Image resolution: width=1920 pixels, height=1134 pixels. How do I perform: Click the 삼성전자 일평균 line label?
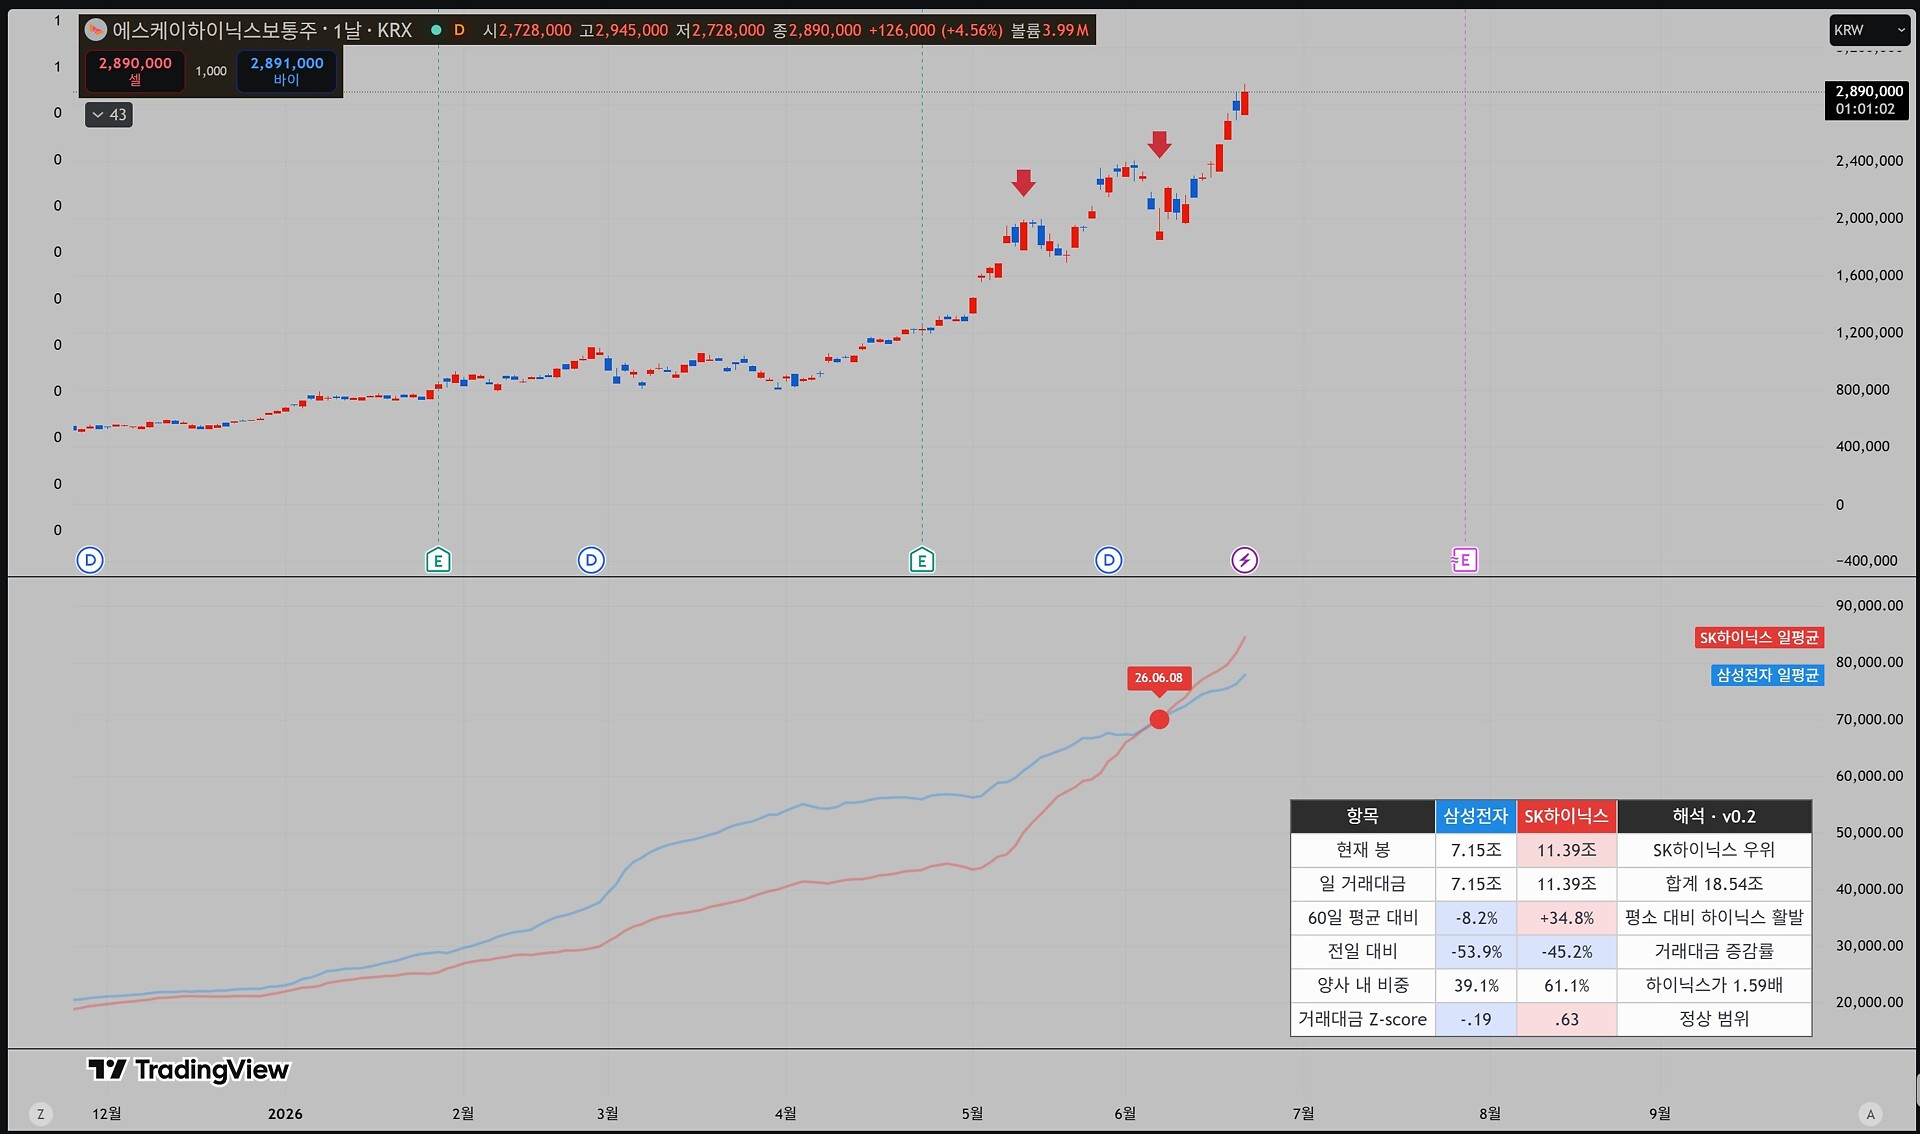point(1767,676)
